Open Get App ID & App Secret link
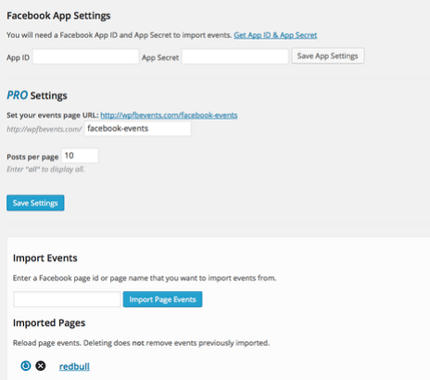 275,35
